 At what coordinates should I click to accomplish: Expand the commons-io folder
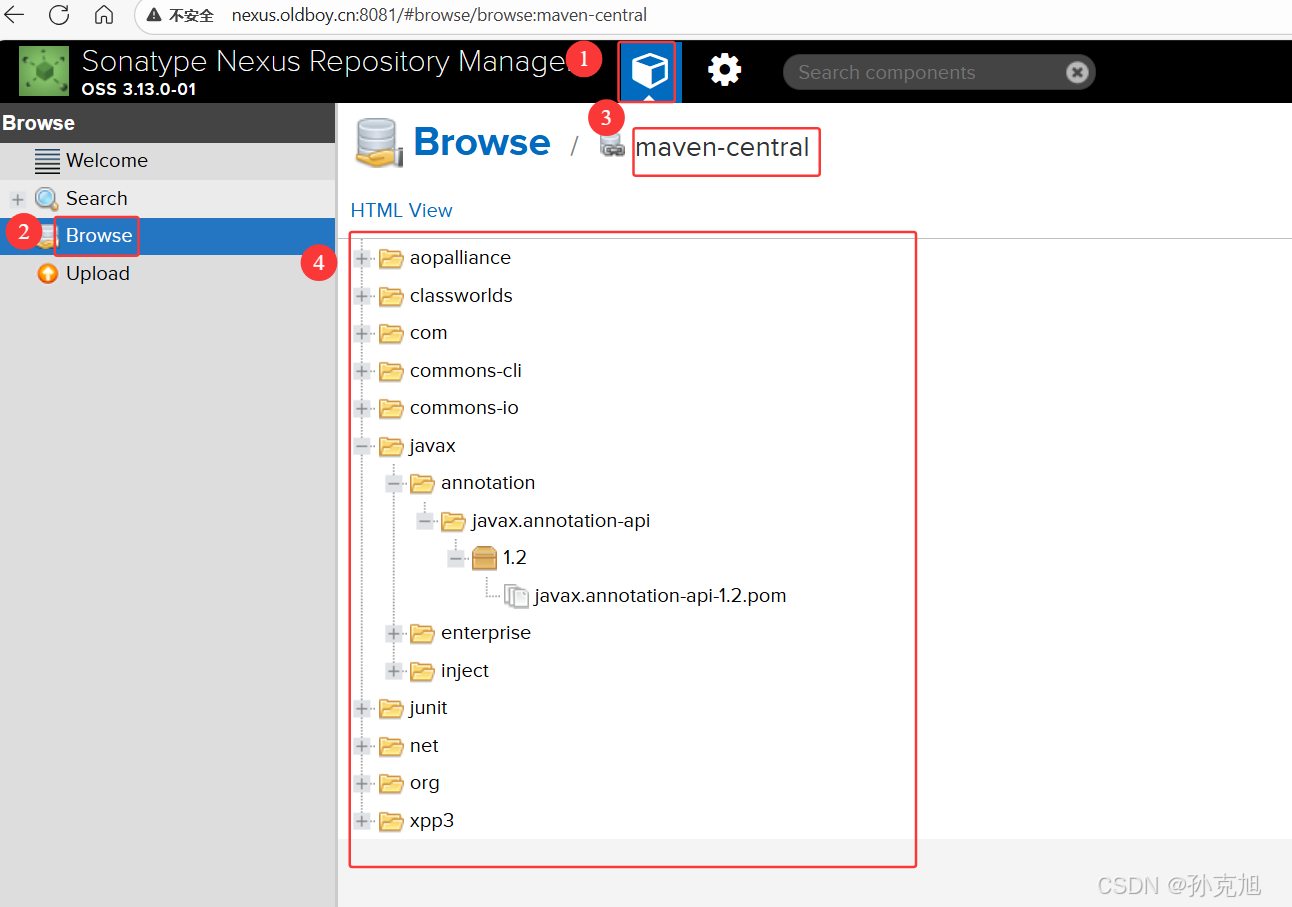point(362,408)
